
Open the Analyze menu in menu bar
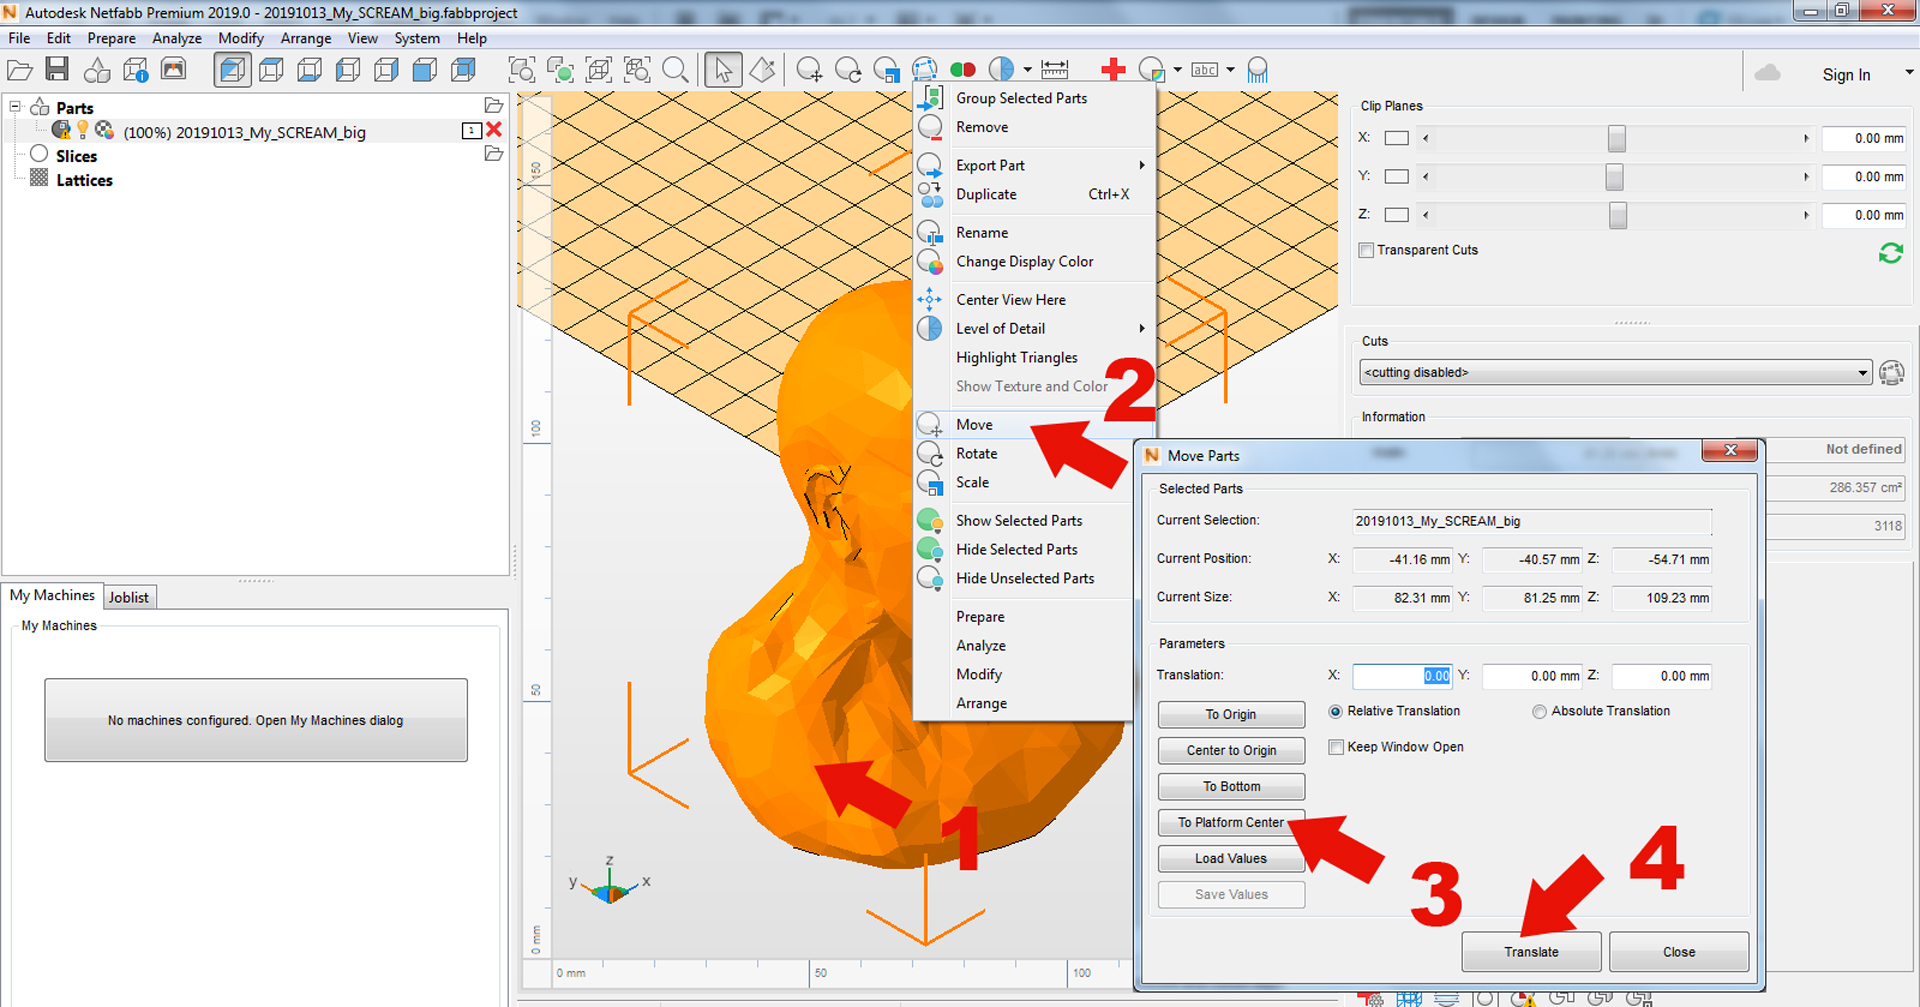[x=177, y=38]
